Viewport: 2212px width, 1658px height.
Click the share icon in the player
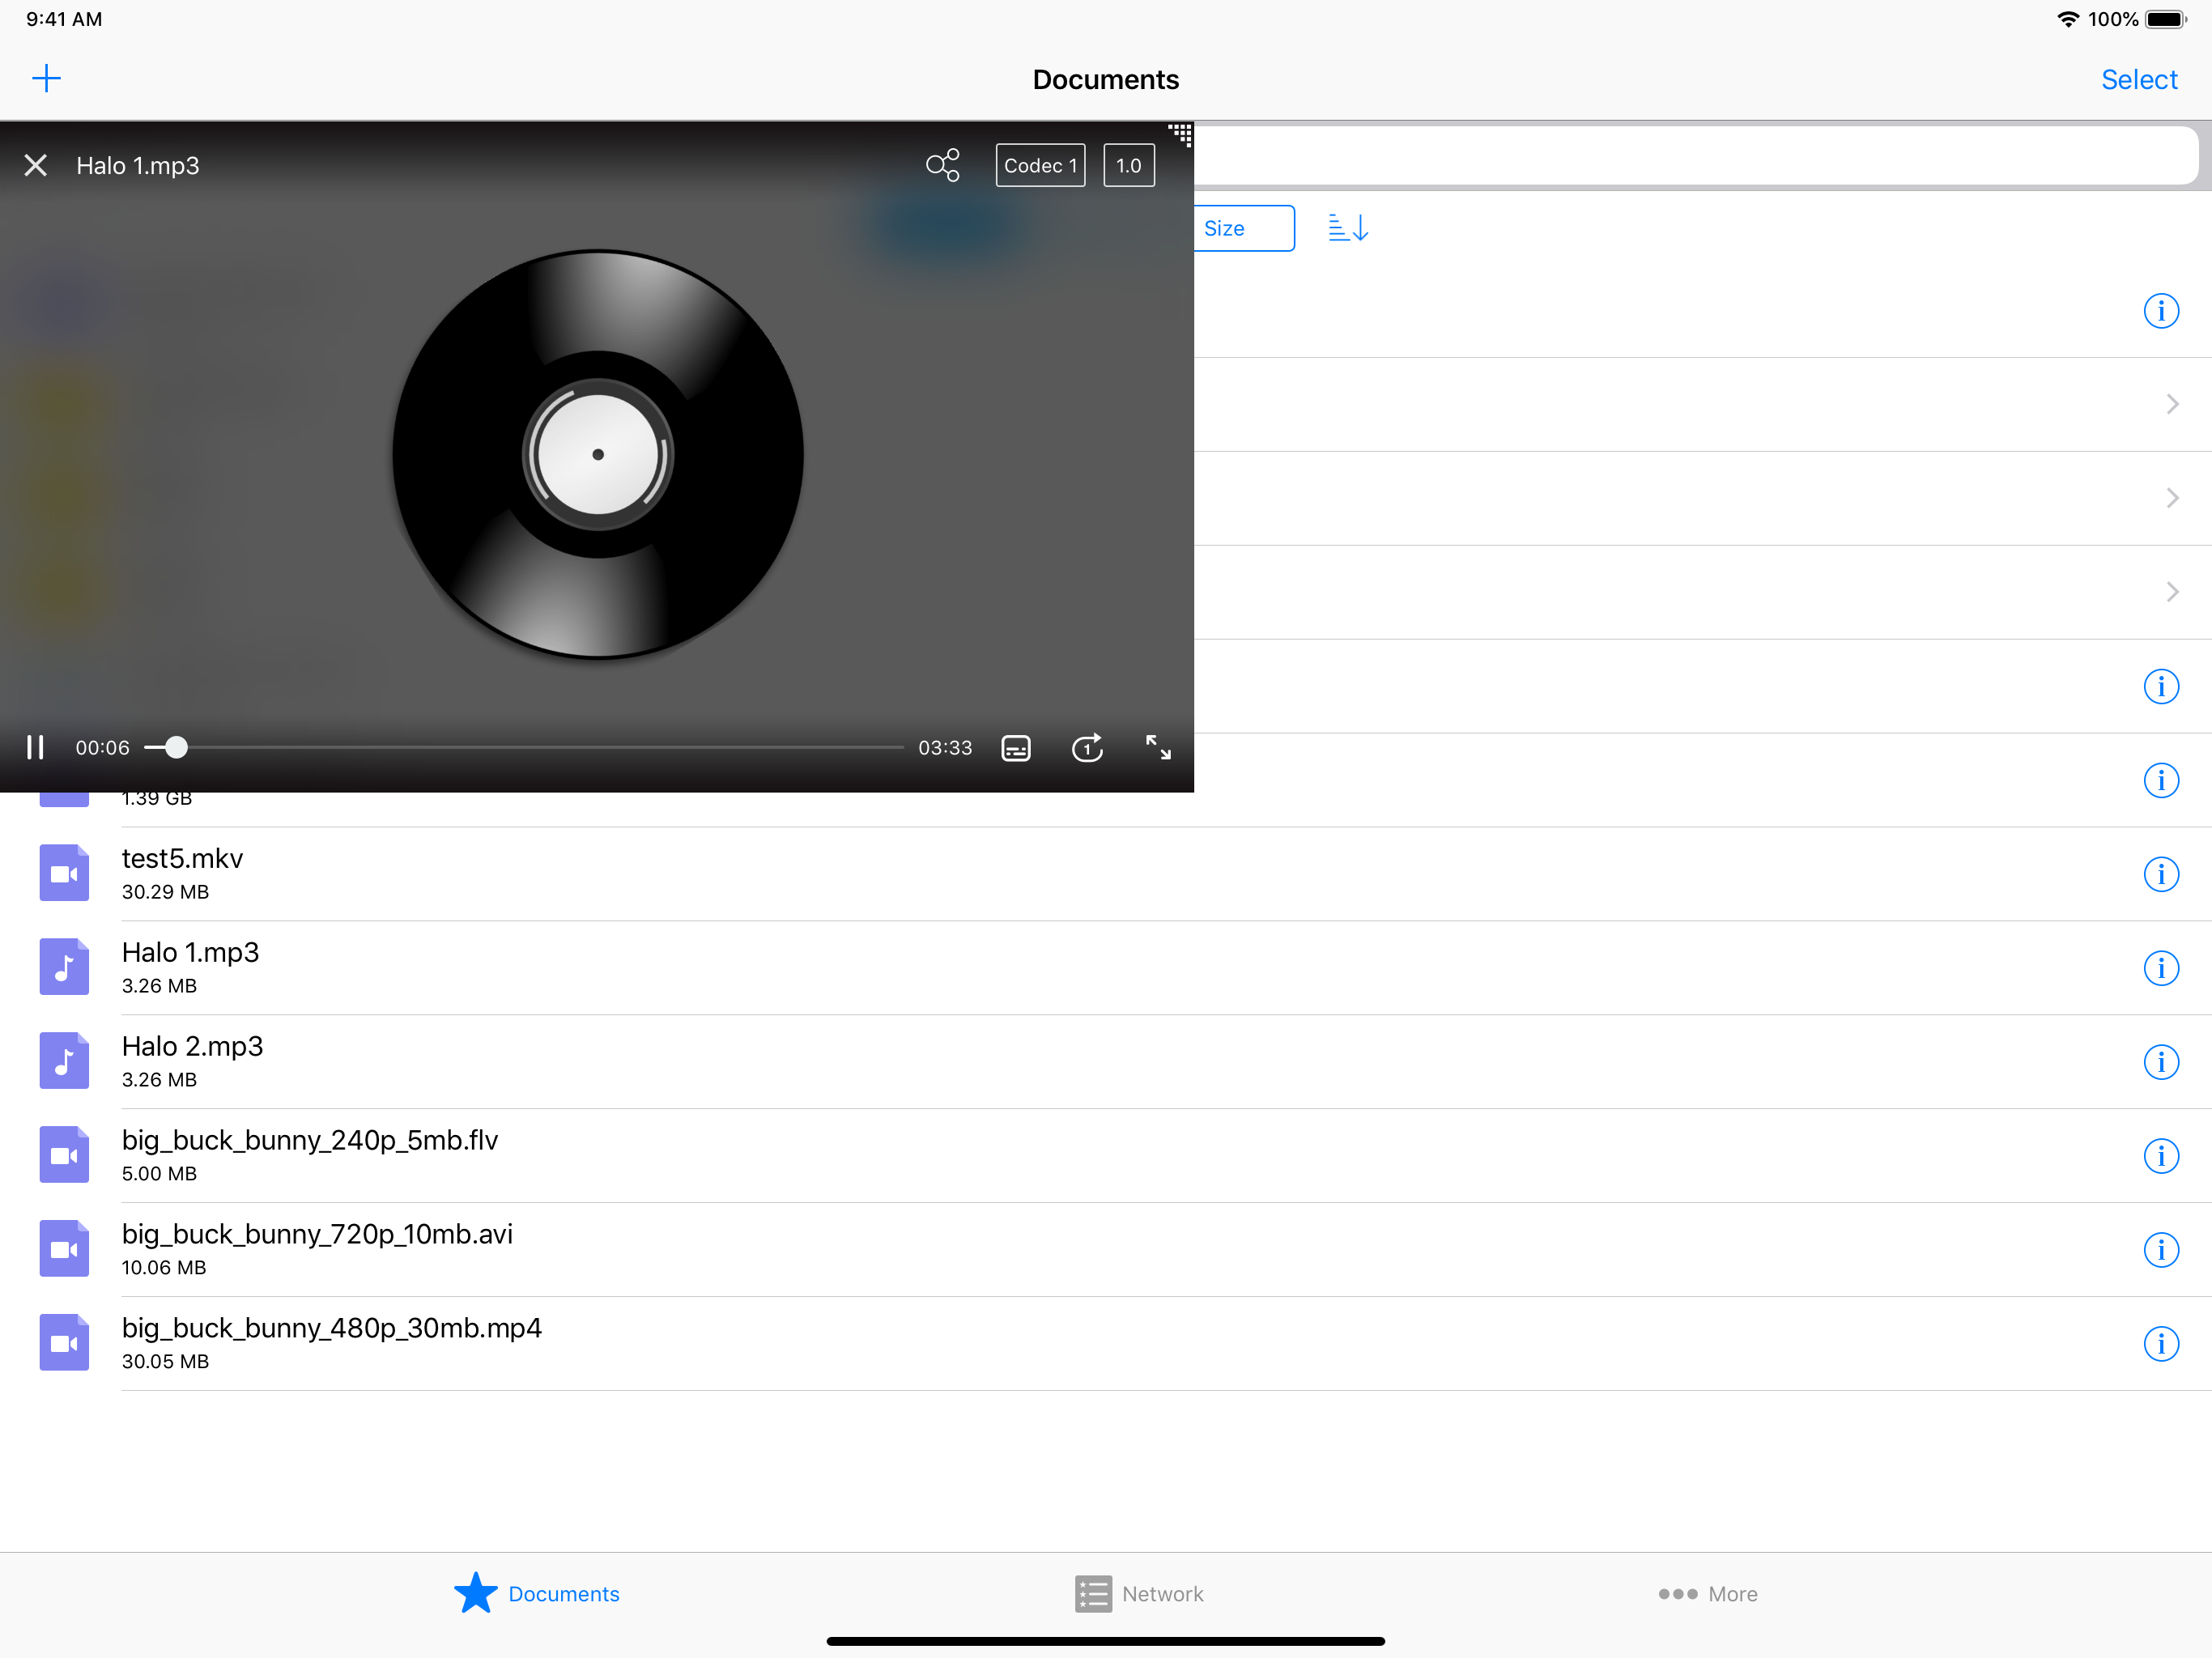point(942,165)
